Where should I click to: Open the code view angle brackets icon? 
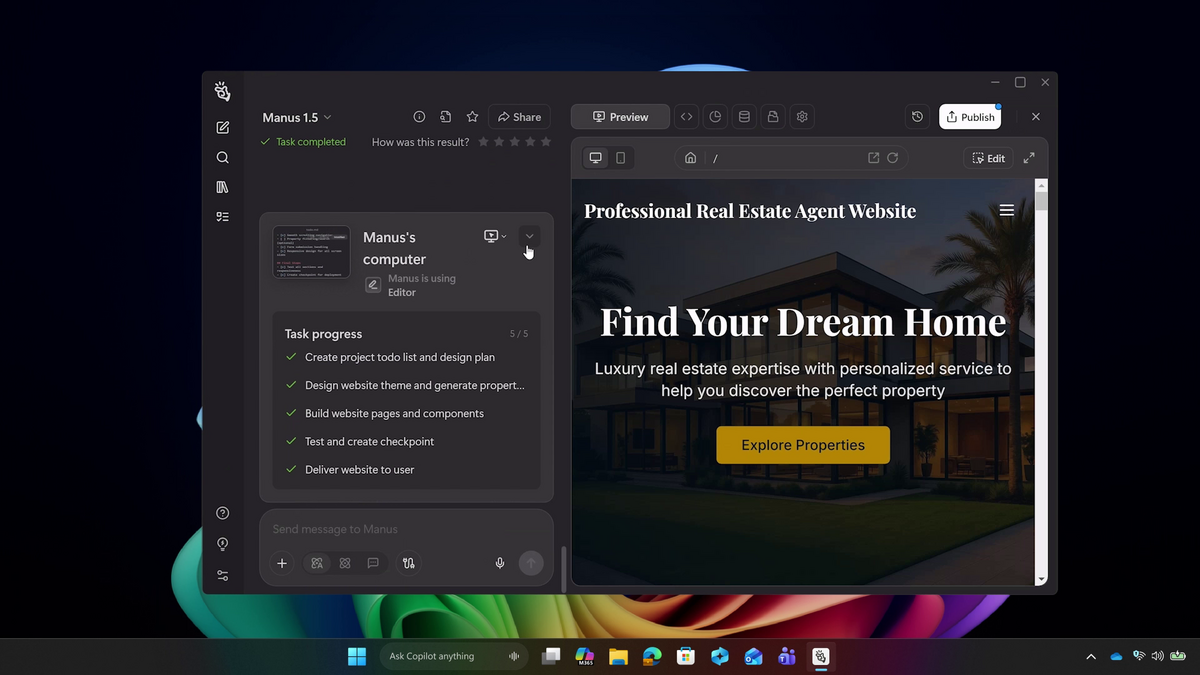pos(686,117)
